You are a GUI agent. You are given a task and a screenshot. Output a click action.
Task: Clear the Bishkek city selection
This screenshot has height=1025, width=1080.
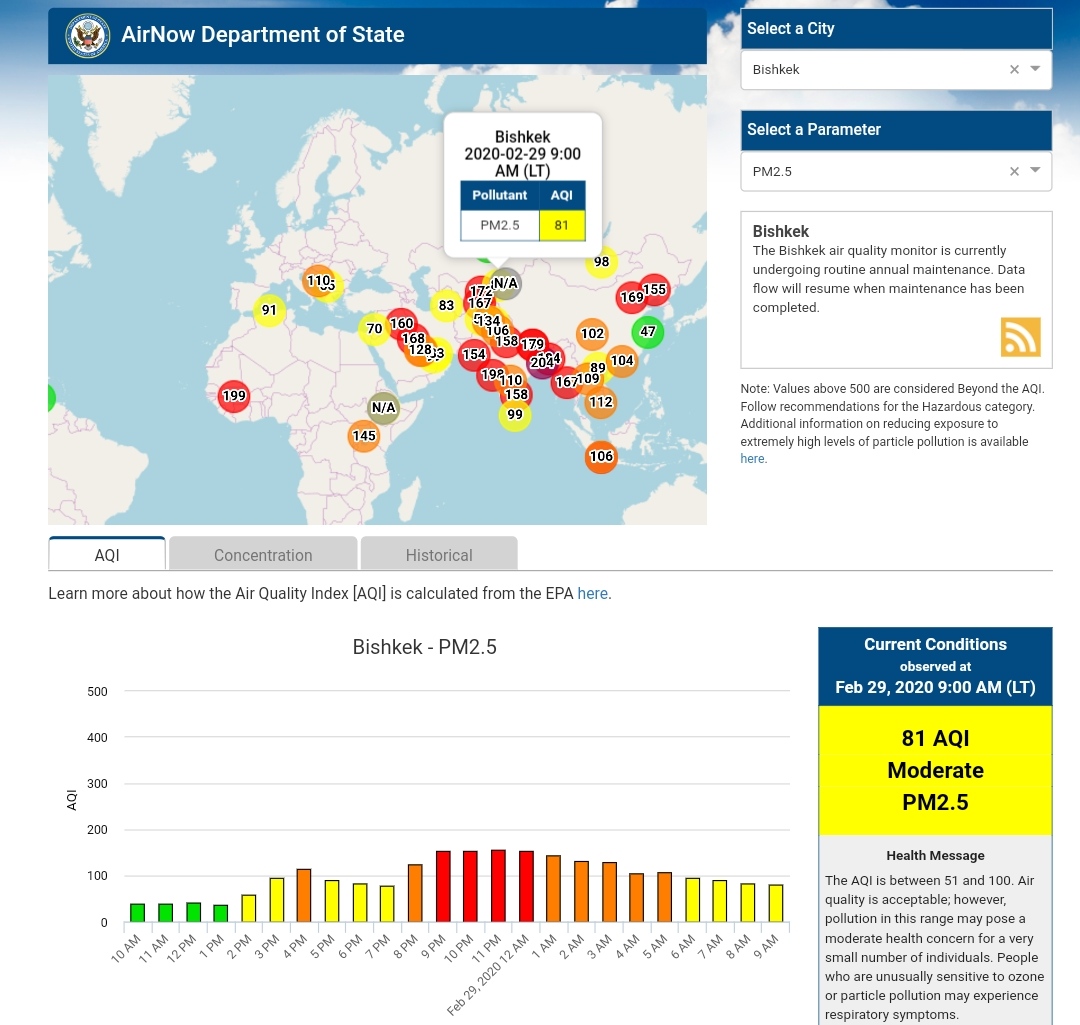1014,70
